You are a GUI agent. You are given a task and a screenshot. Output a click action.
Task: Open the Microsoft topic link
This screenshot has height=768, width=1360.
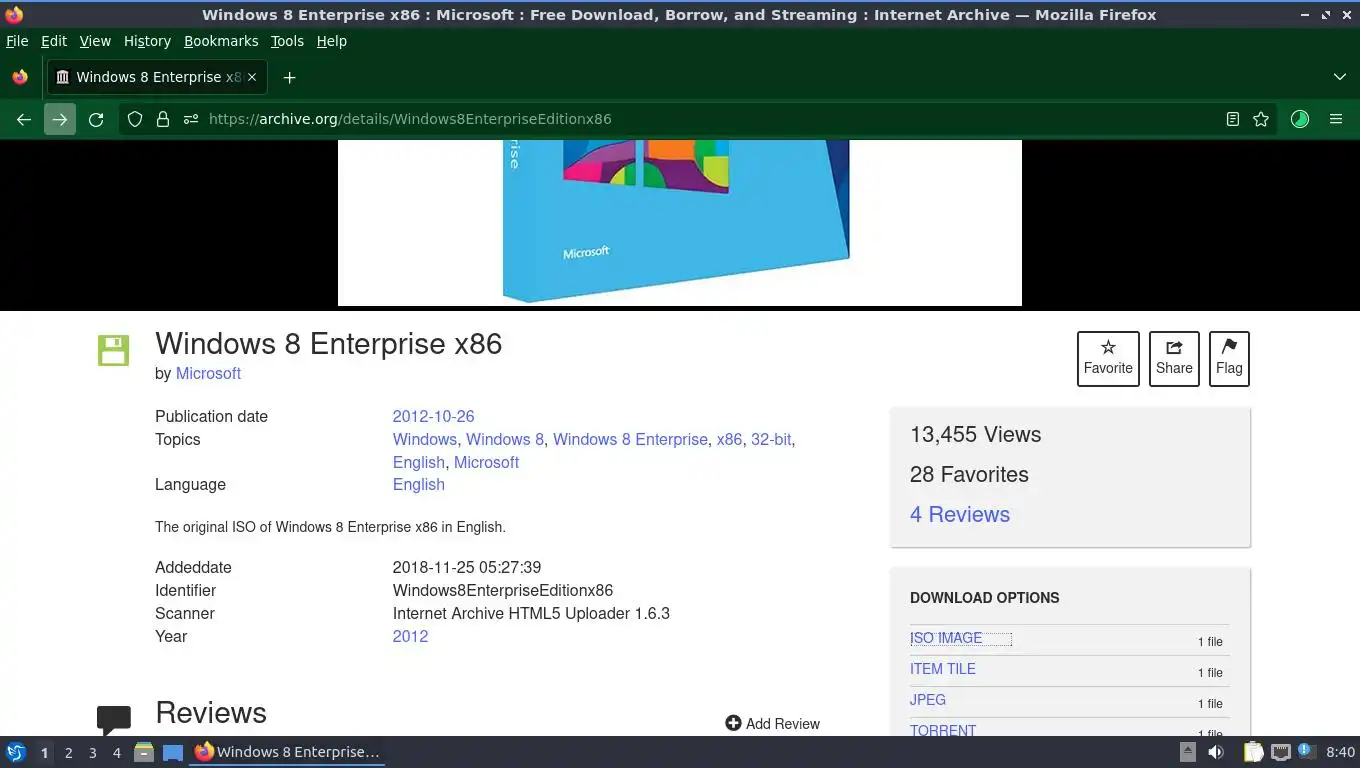coord(486,462)
